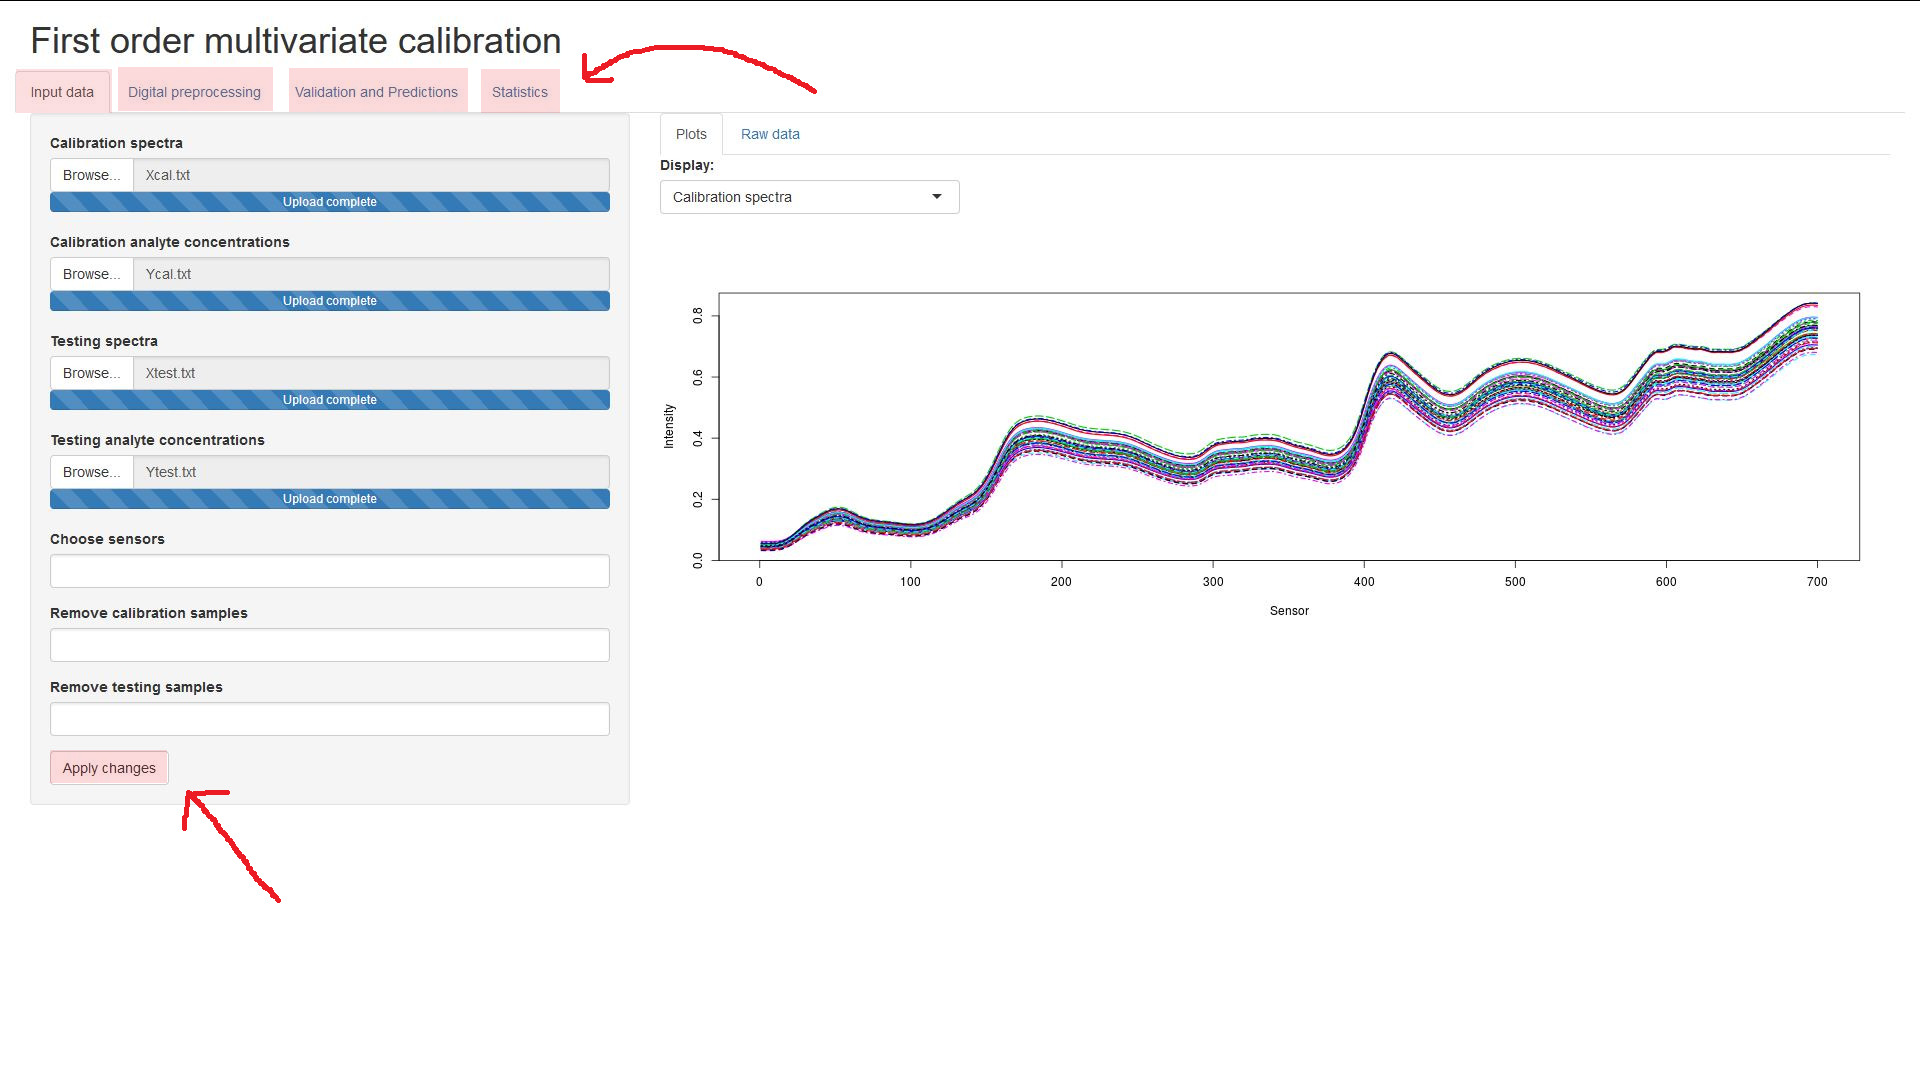Viewport: 1920px width, 1080px height.
Task: Switch to Raw data sub-tab
Action: [770, 134]
